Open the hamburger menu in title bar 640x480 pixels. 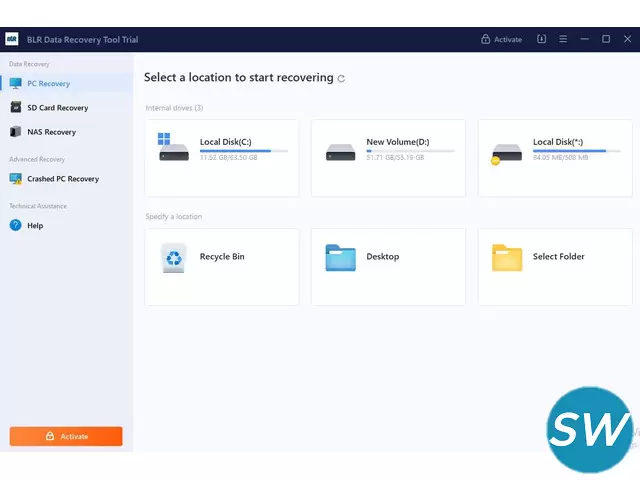coord(563,39)
